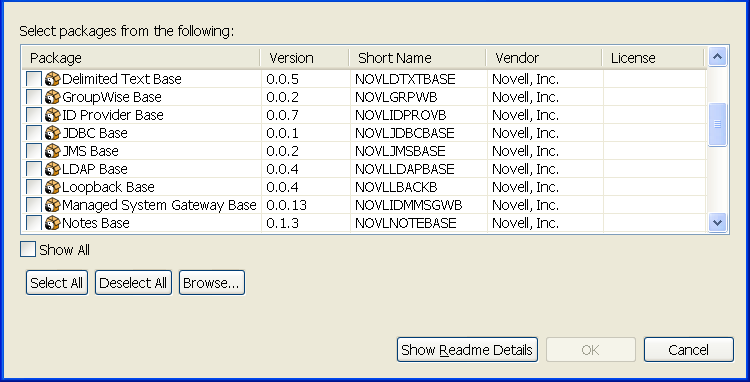The width and height of the screenshot is (750, 382).
Task: Select the Managed System Gateway Base name
Action: pyautogui.click(x=159, y=205)
